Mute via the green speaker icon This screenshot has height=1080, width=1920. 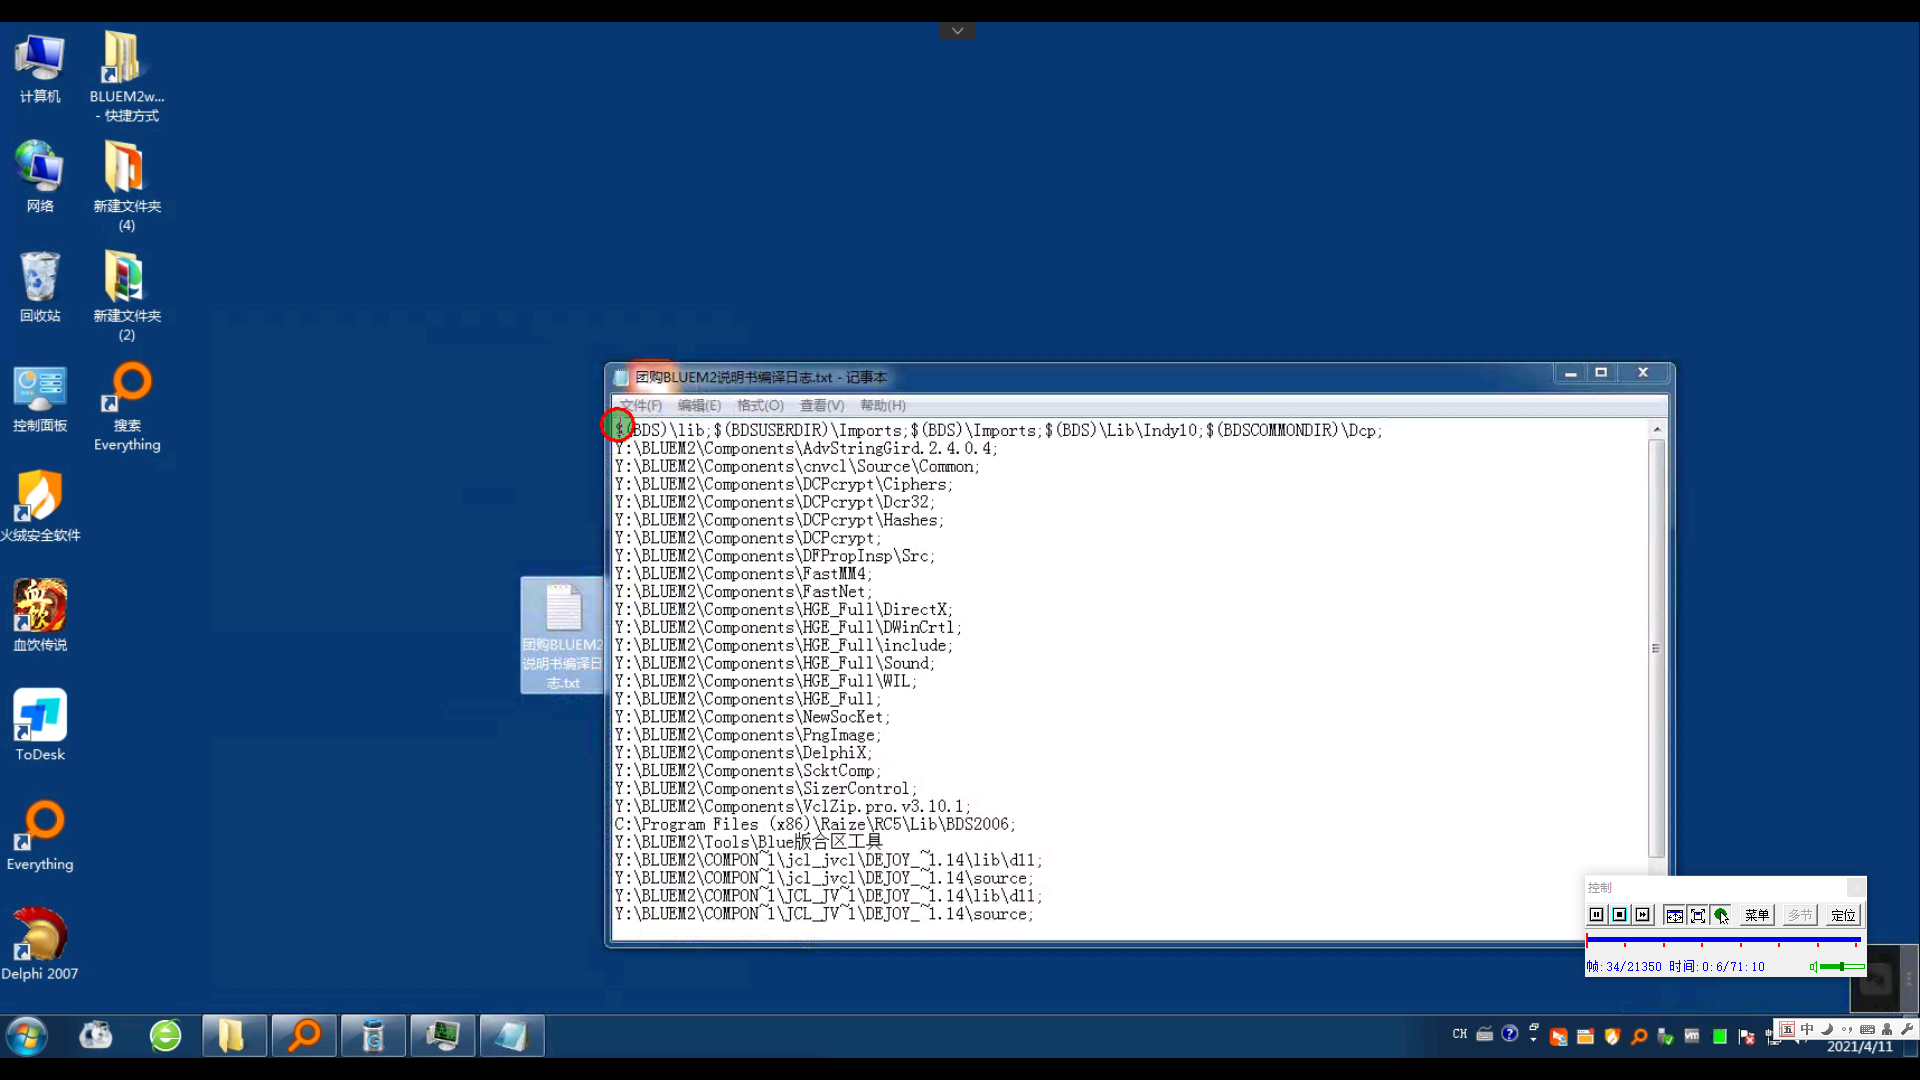[1813, 967]
